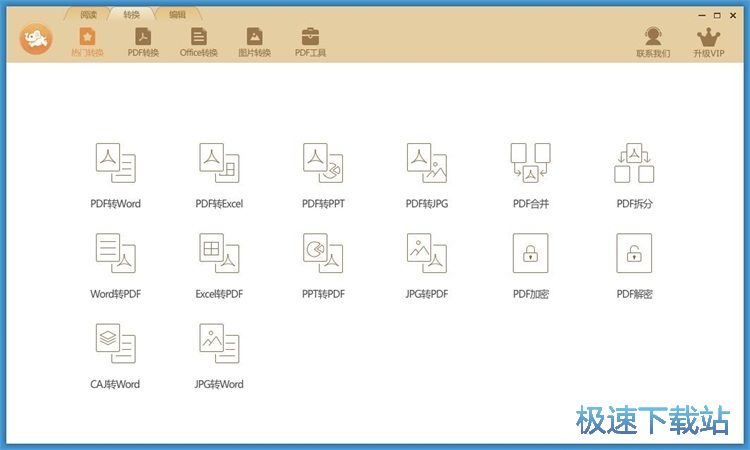Screen dimensions: 750x450
Task: Open the PDF工具 toolbox category
Action: (310, 42)
